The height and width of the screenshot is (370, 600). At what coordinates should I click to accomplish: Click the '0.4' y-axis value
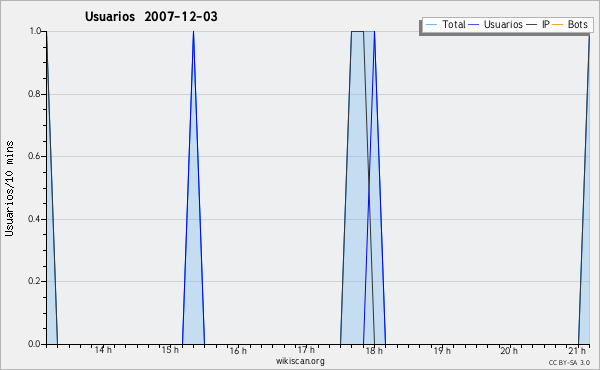coord(34,219)
